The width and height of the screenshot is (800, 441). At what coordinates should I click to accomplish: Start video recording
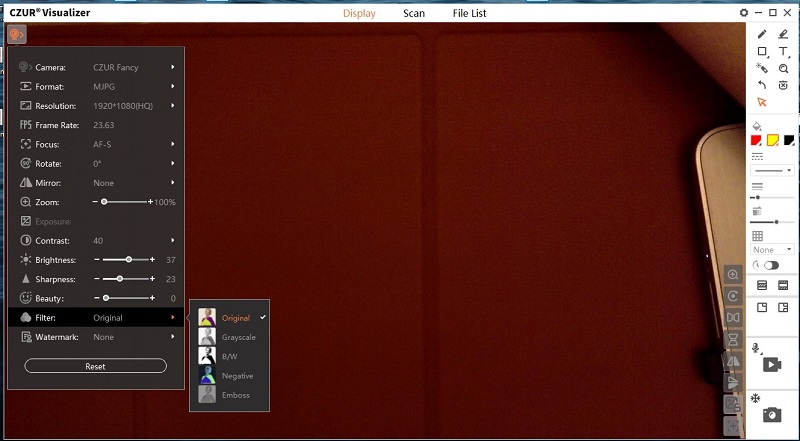point(772,365)
